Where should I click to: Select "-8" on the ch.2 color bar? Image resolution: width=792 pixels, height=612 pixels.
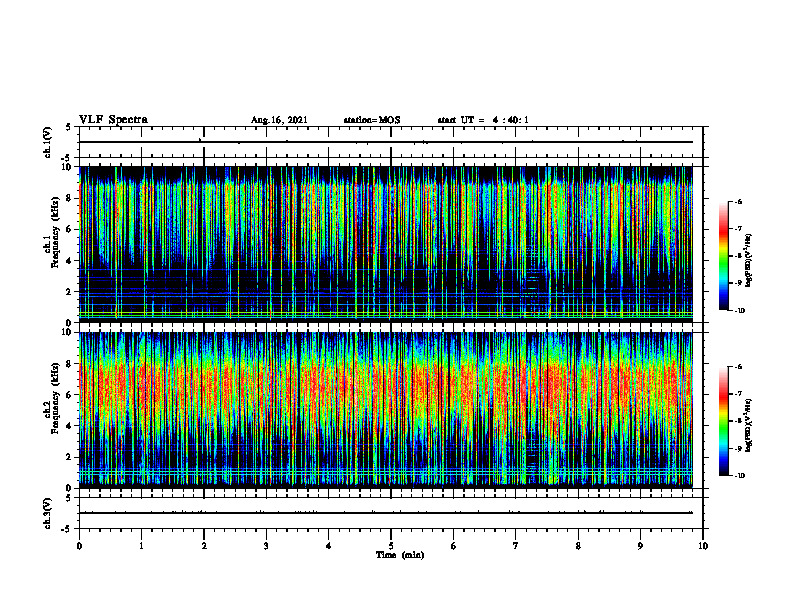coord(739,421)
